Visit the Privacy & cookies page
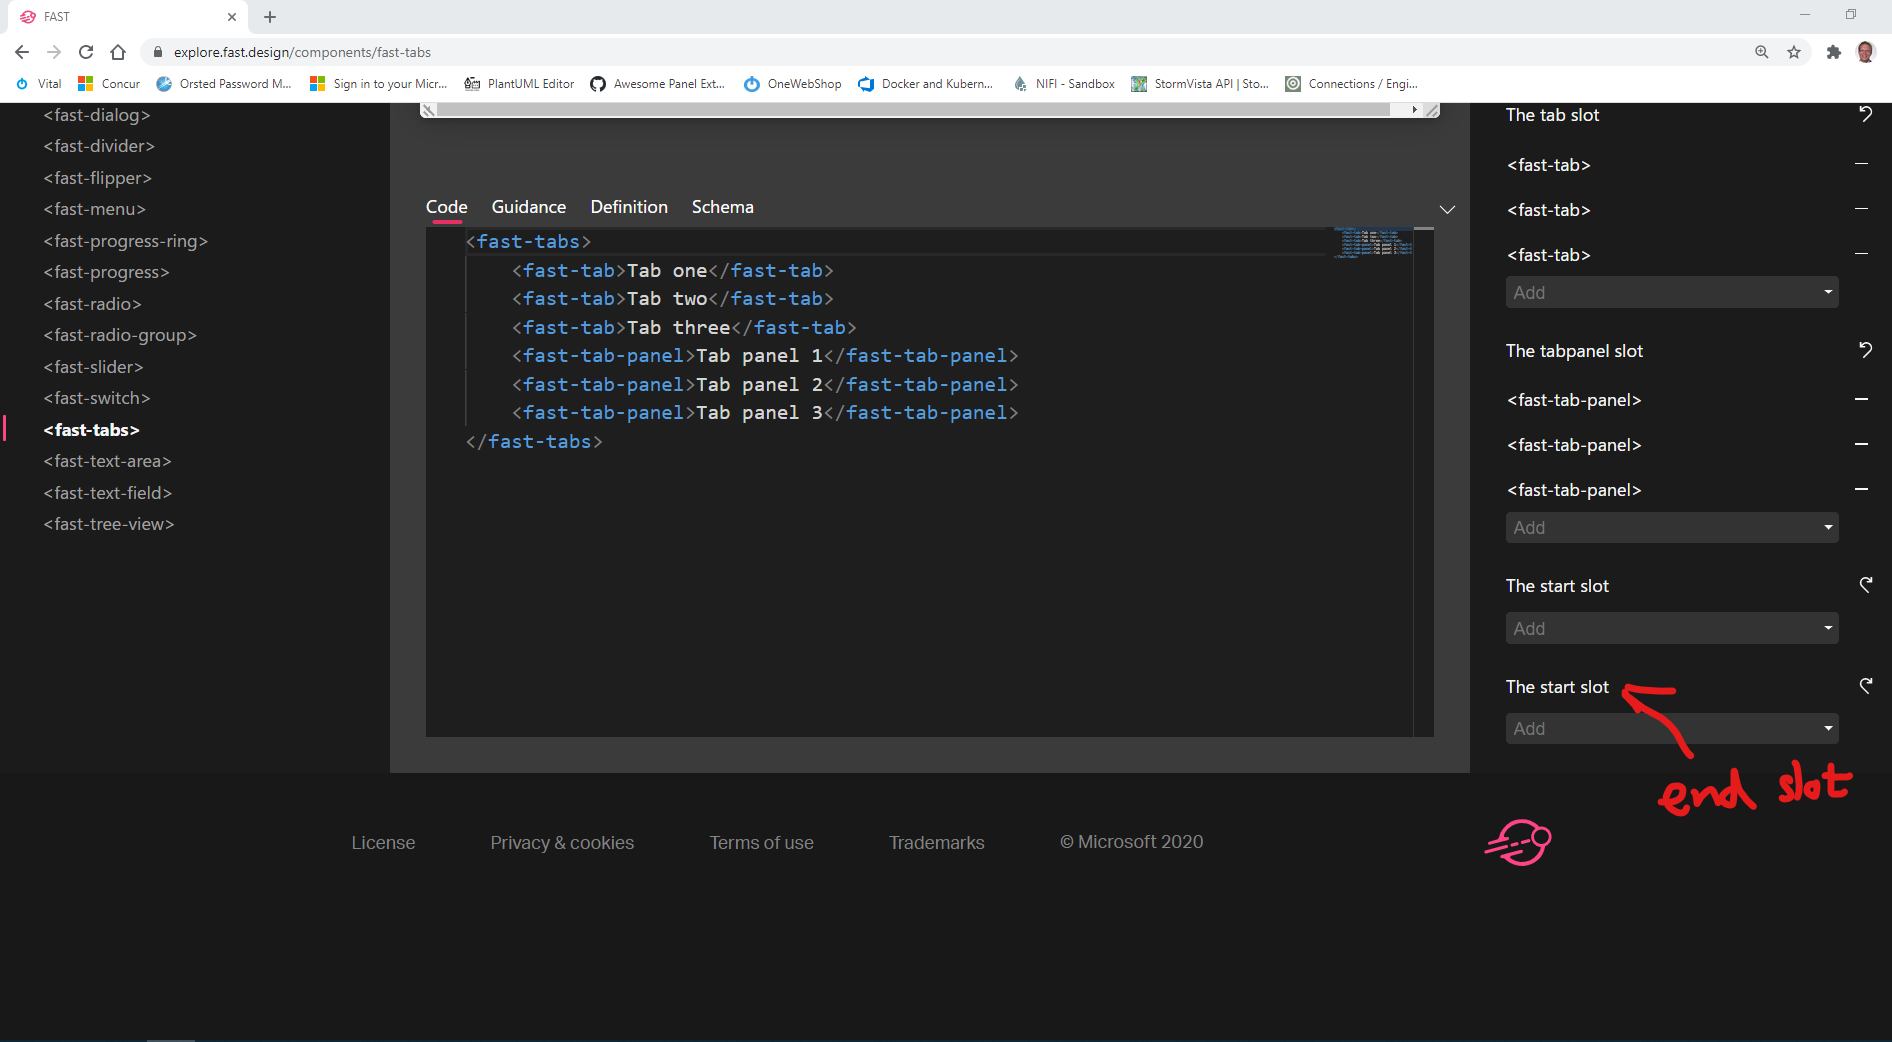Screen dimensions: 1892x1042 (x=562, y=842)
